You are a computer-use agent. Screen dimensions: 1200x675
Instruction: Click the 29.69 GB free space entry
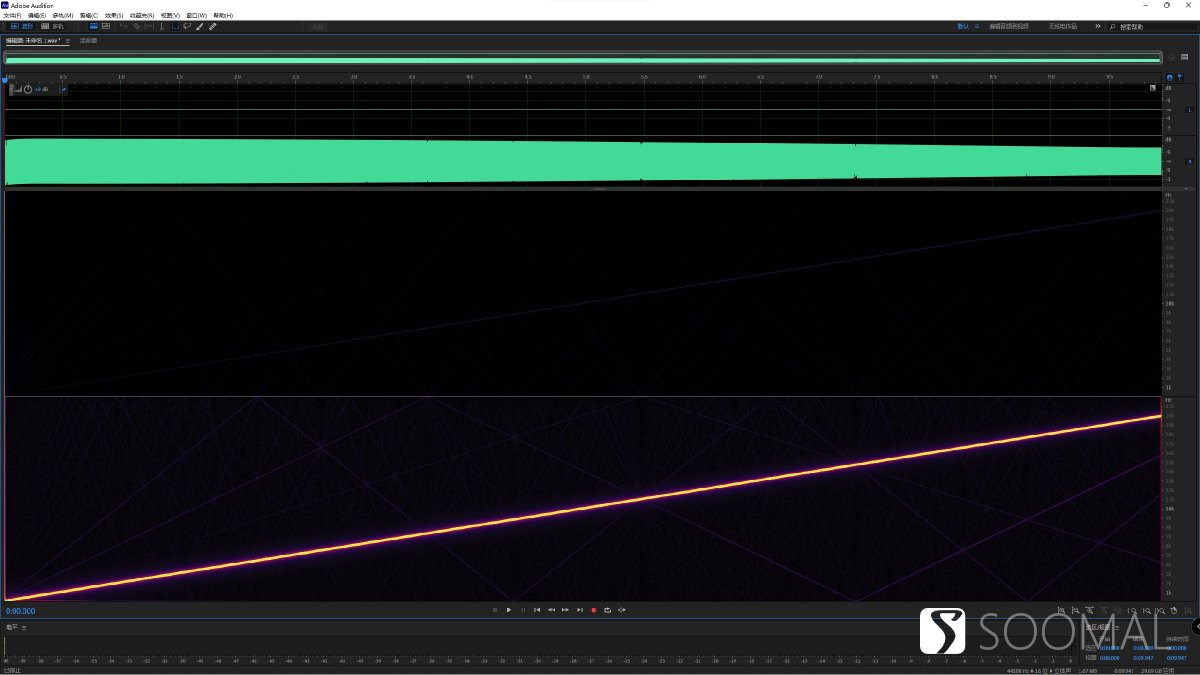click(1157, 671)
